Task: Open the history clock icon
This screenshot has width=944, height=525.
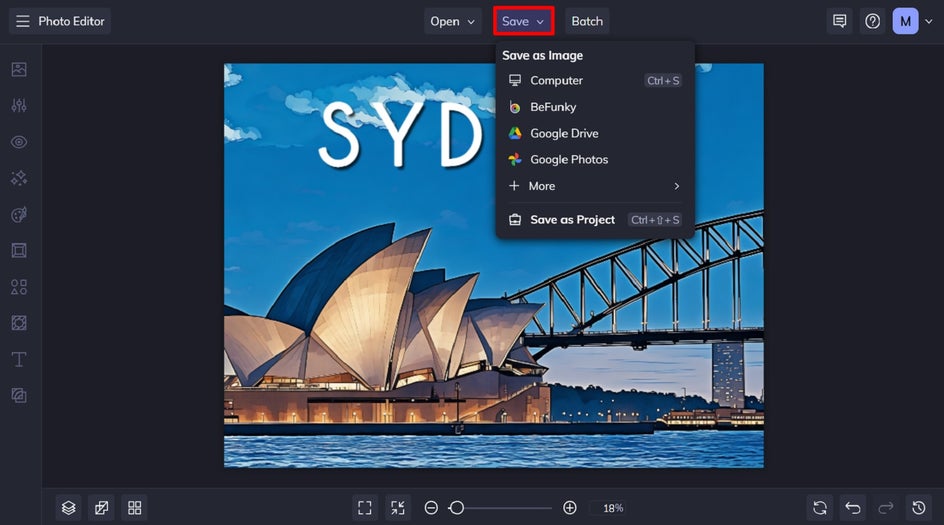Action: 919,508
